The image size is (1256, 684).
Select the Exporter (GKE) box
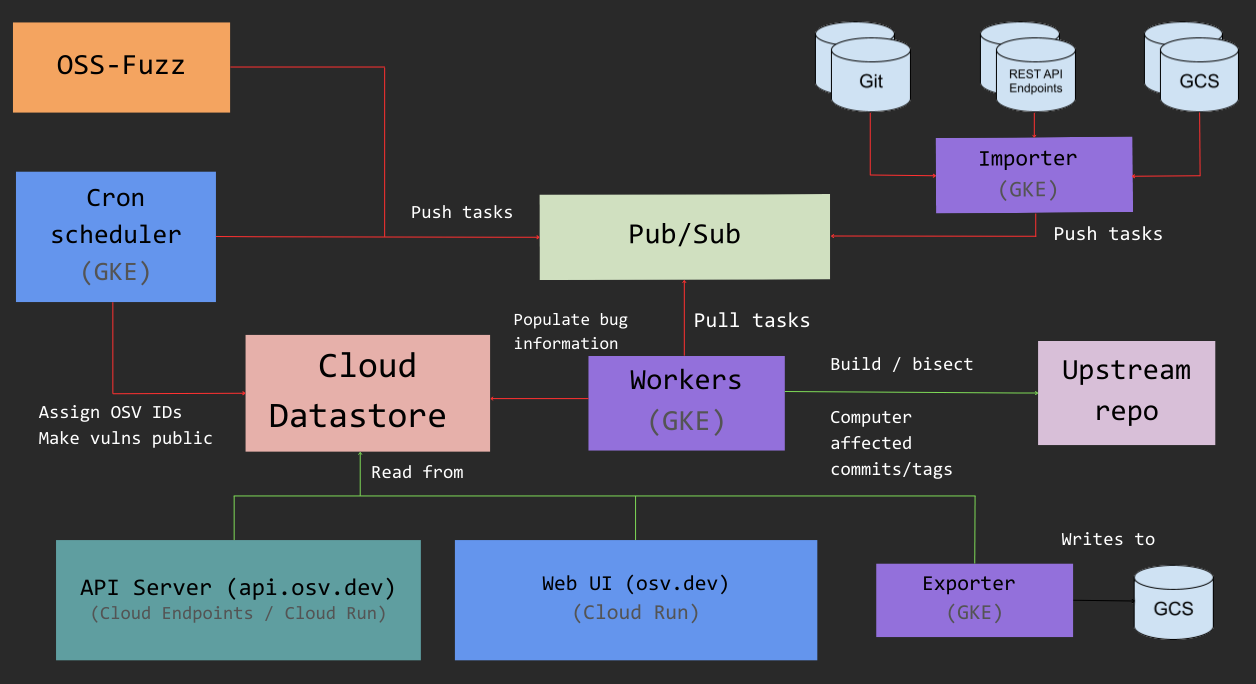pos(974,600)
